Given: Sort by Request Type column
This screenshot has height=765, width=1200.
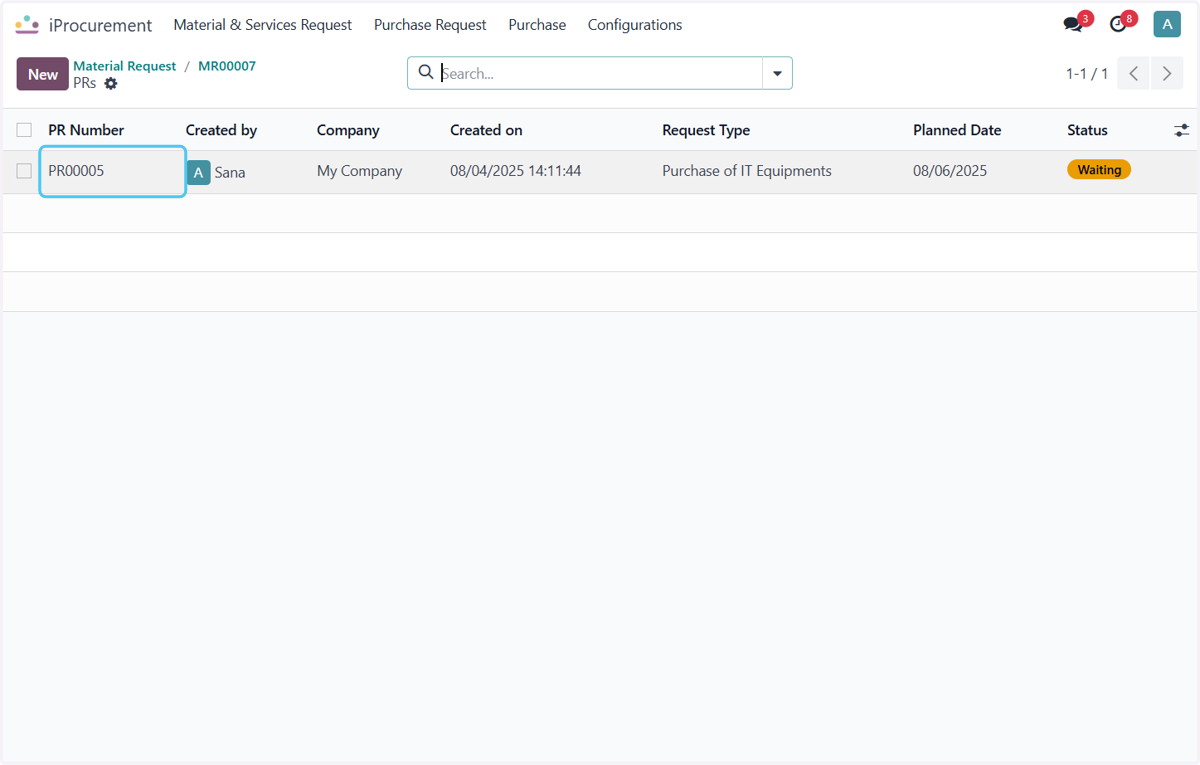Looking at the screenshot, I should 706,130.
